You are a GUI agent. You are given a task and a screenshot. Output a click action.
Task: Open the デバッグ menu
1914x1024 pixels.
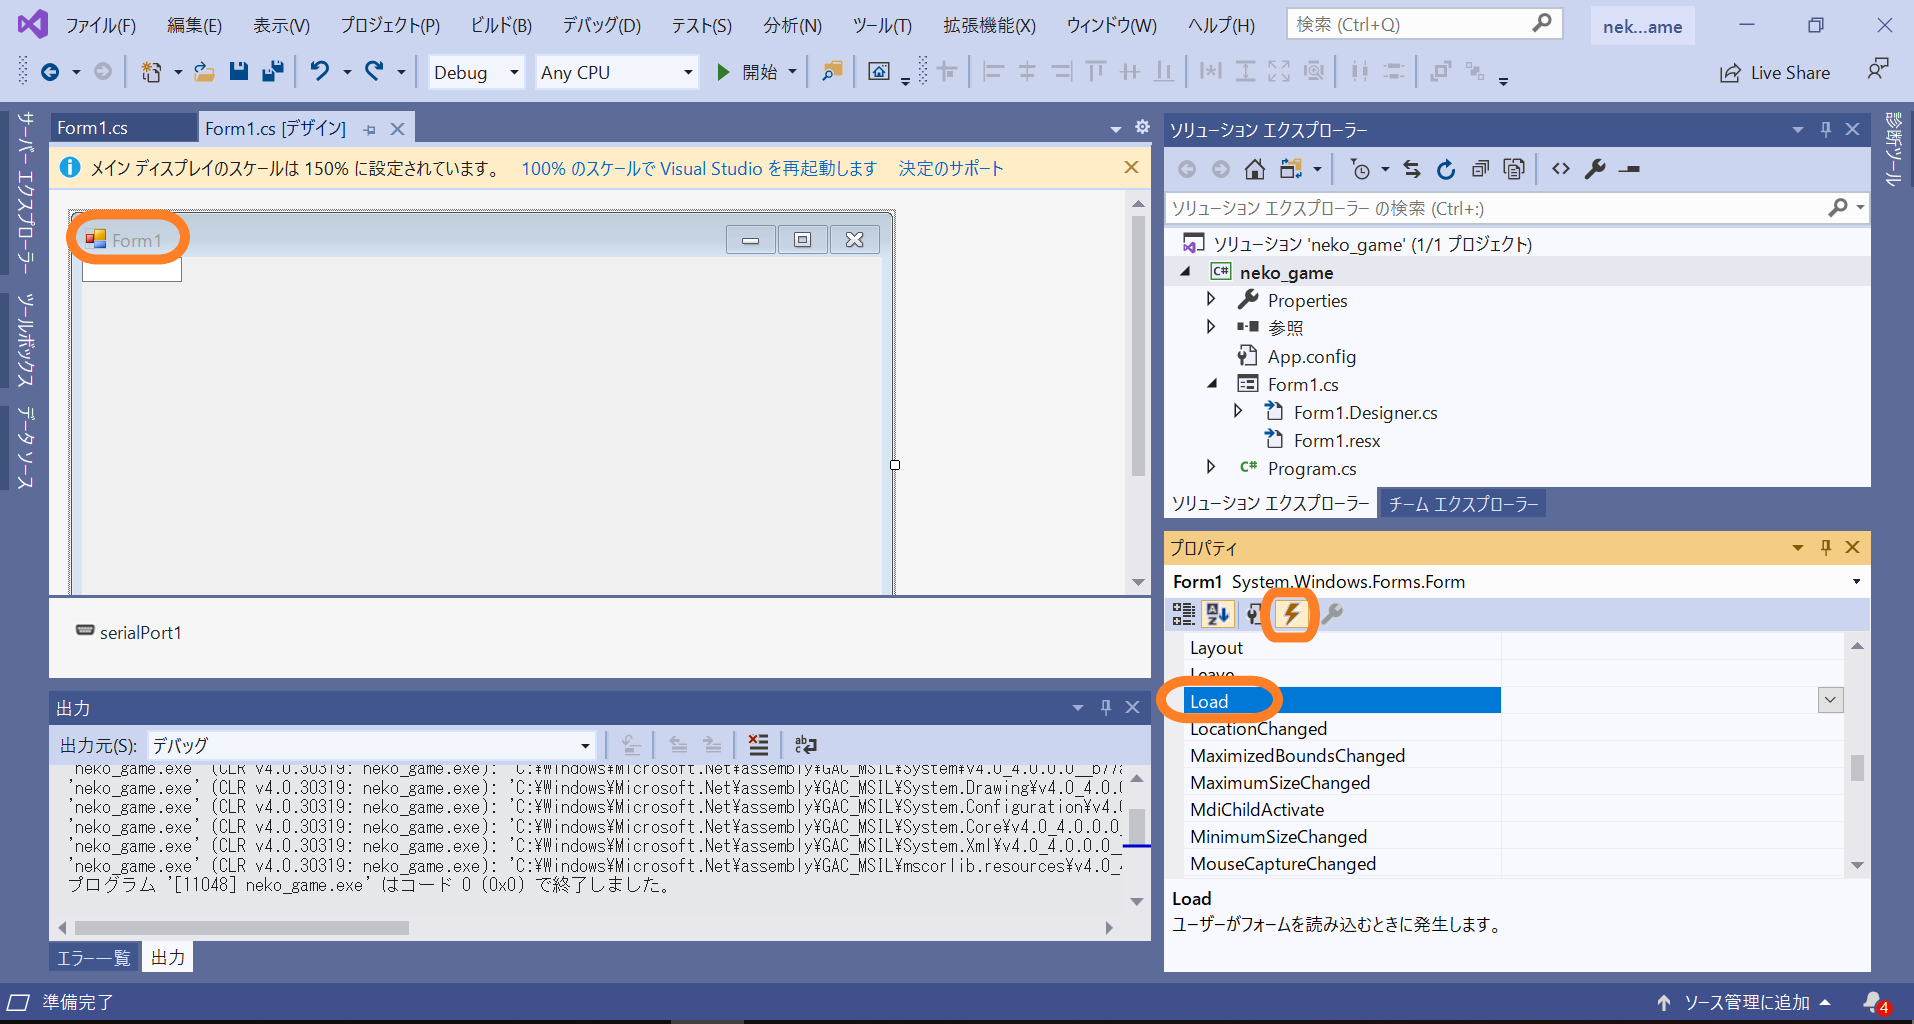[600, 25]
